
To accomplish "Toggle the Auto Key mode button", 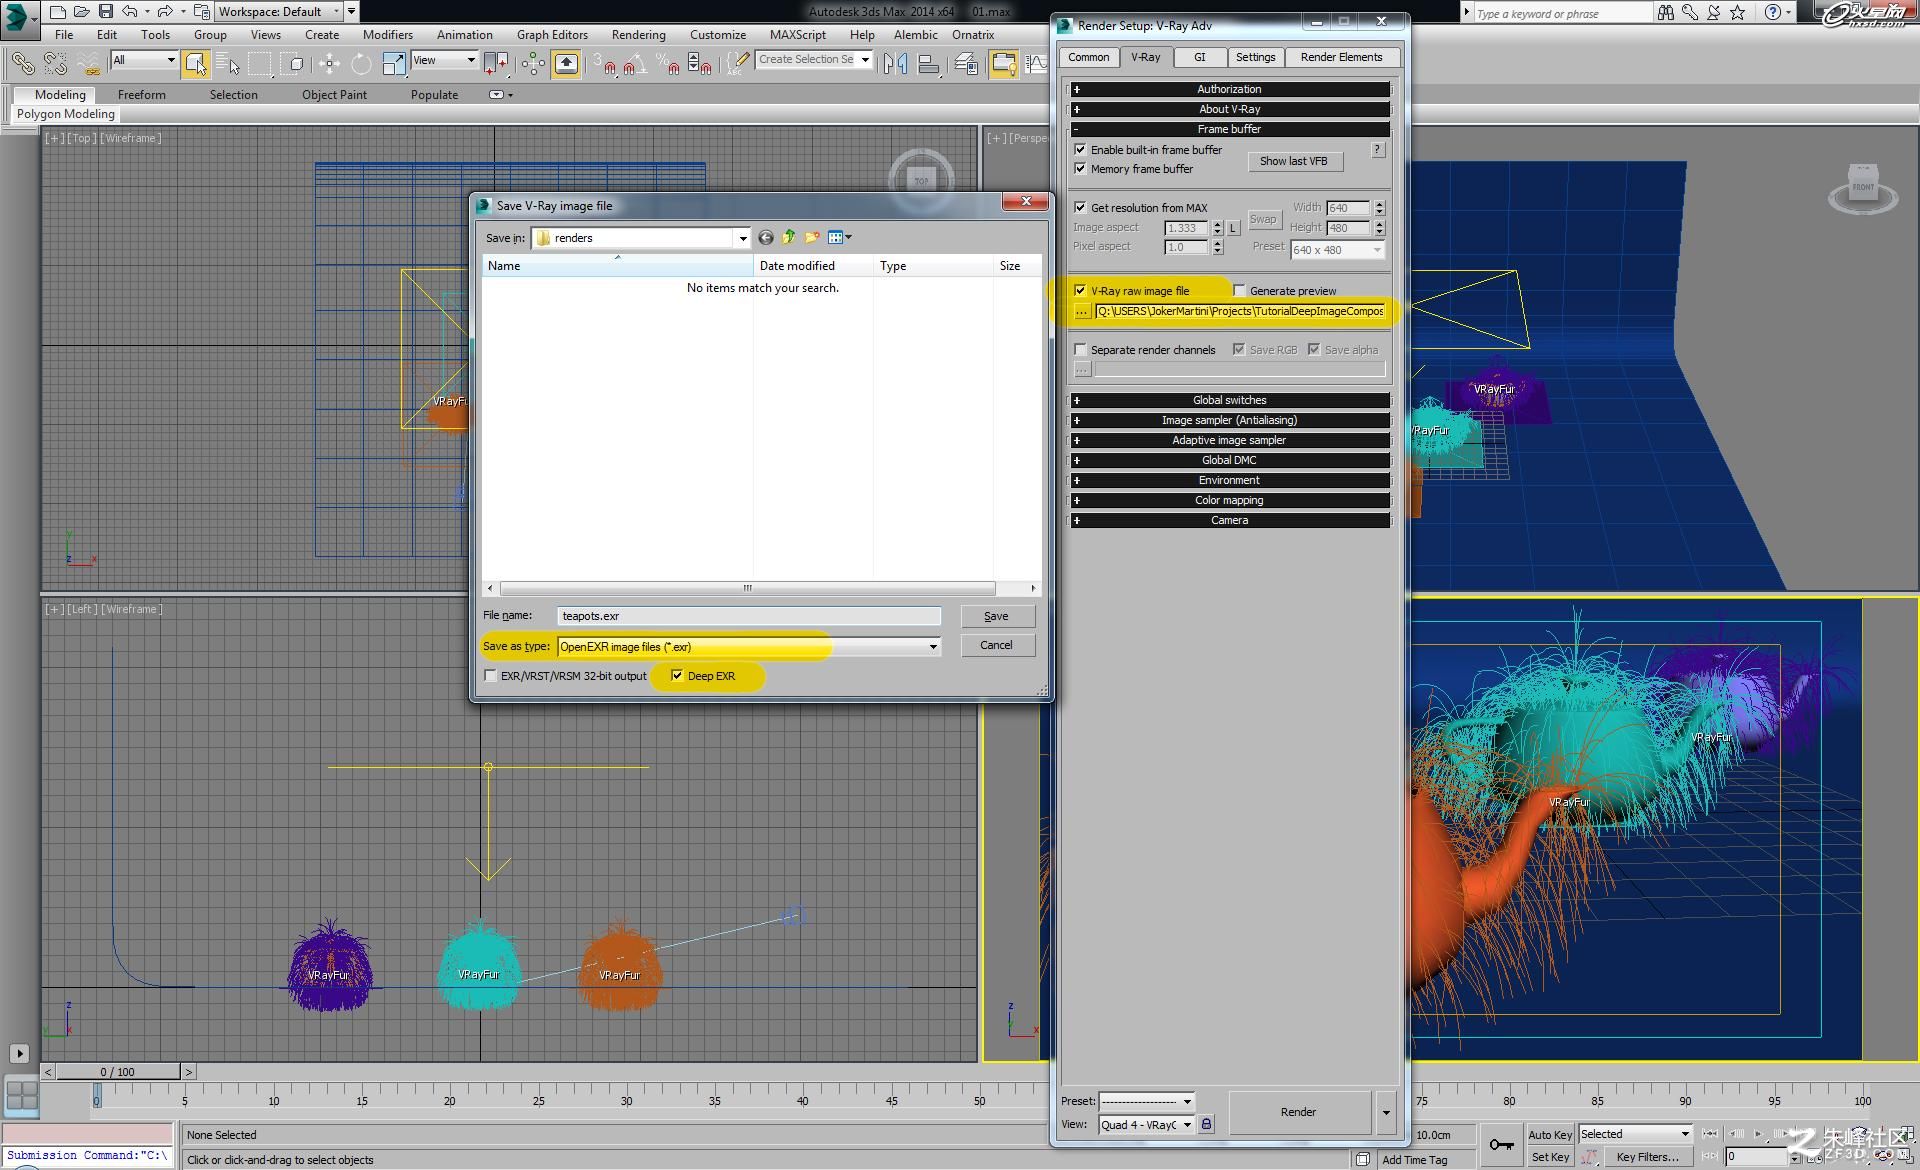I will [x=1550, y=1134].
